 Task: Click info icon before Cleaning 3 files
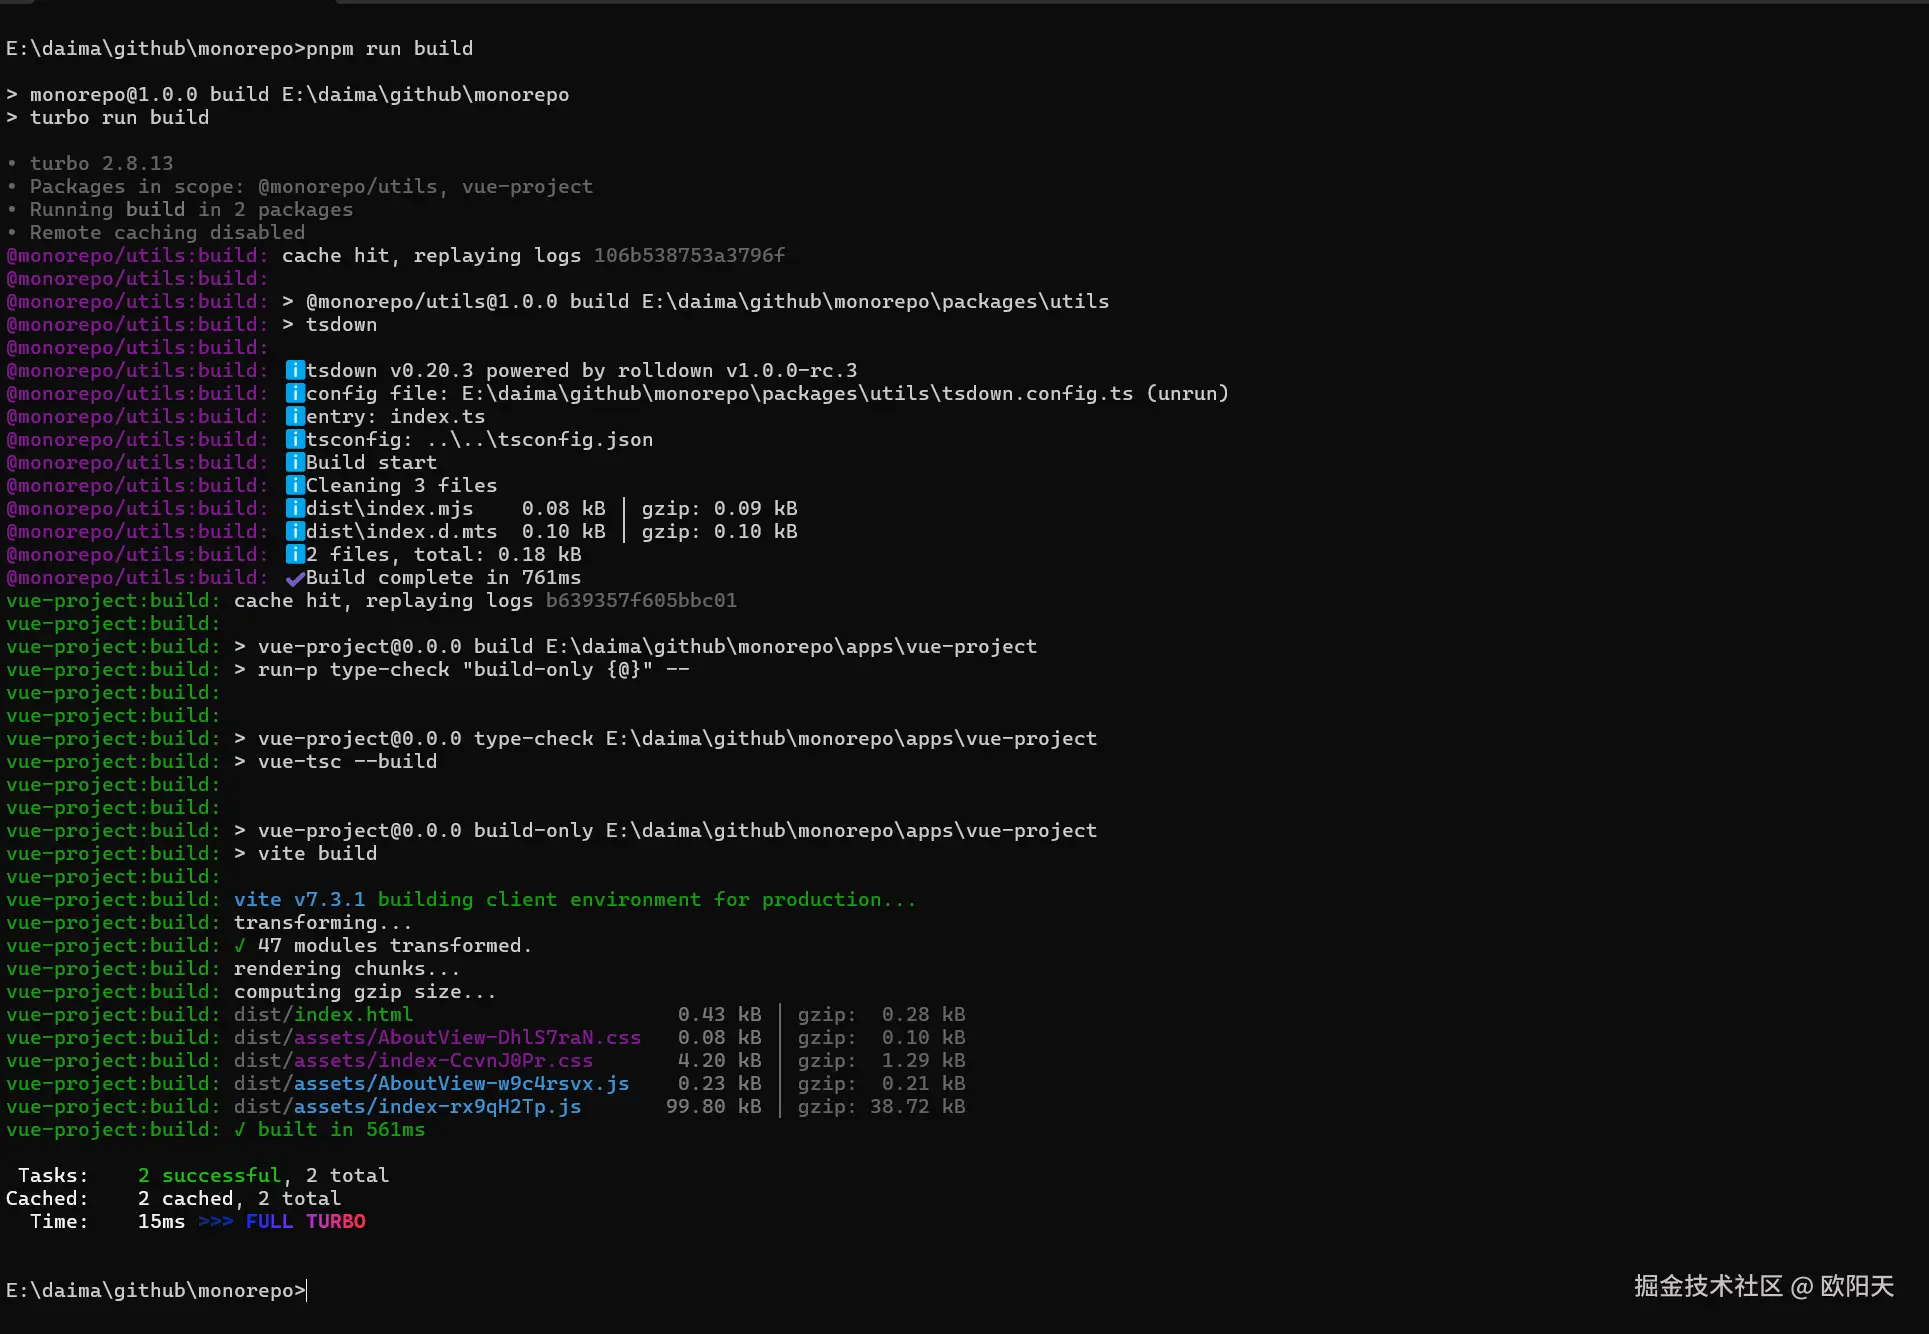point(295,486)
